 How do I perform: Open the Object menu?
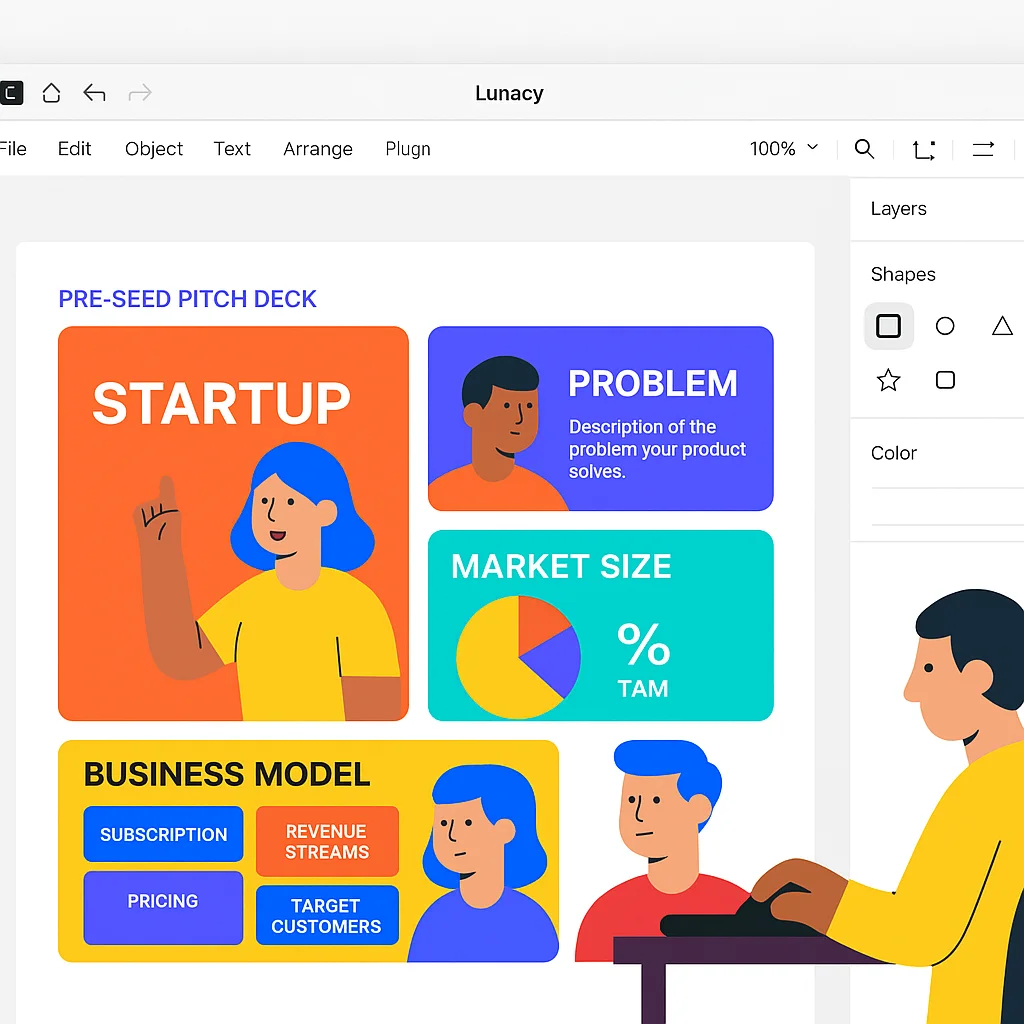tap(154, 148)
